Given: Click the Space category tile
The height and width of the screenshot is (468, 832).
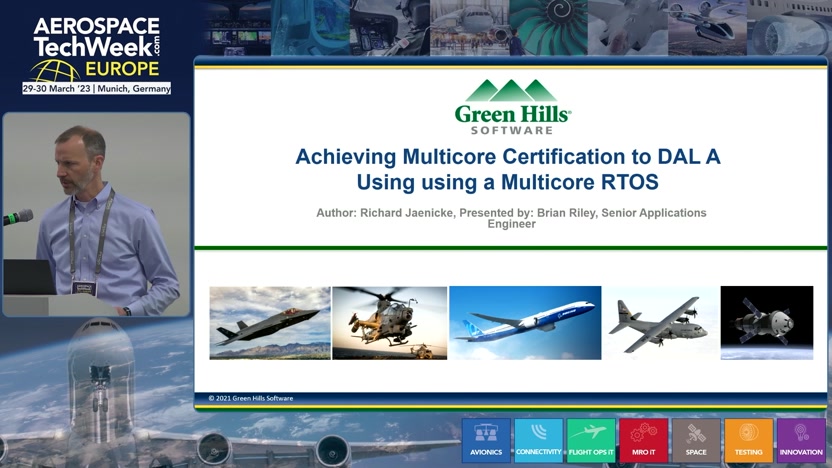Looking at the screenshot, I should coord(696,440).
